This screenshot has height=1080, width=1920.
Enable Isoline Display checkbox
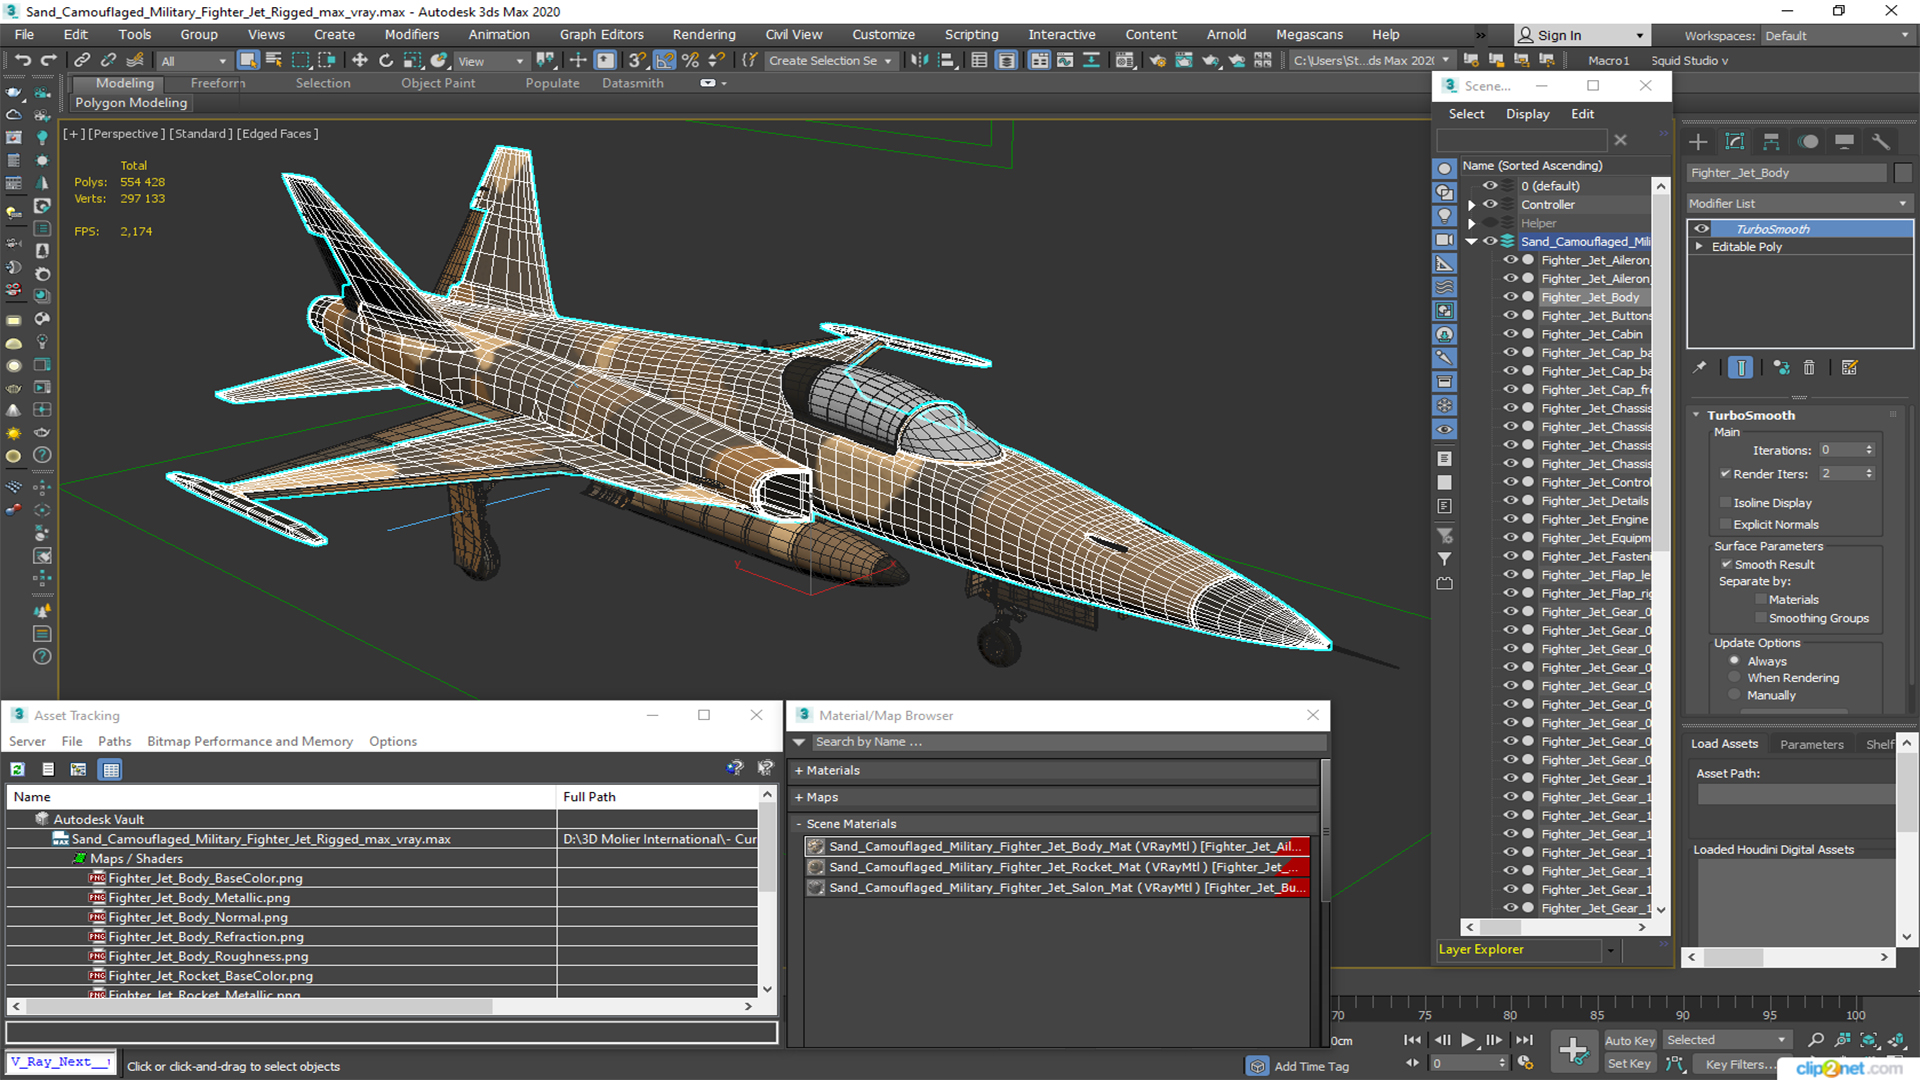pyautogui.click(x=1725, y=503)
